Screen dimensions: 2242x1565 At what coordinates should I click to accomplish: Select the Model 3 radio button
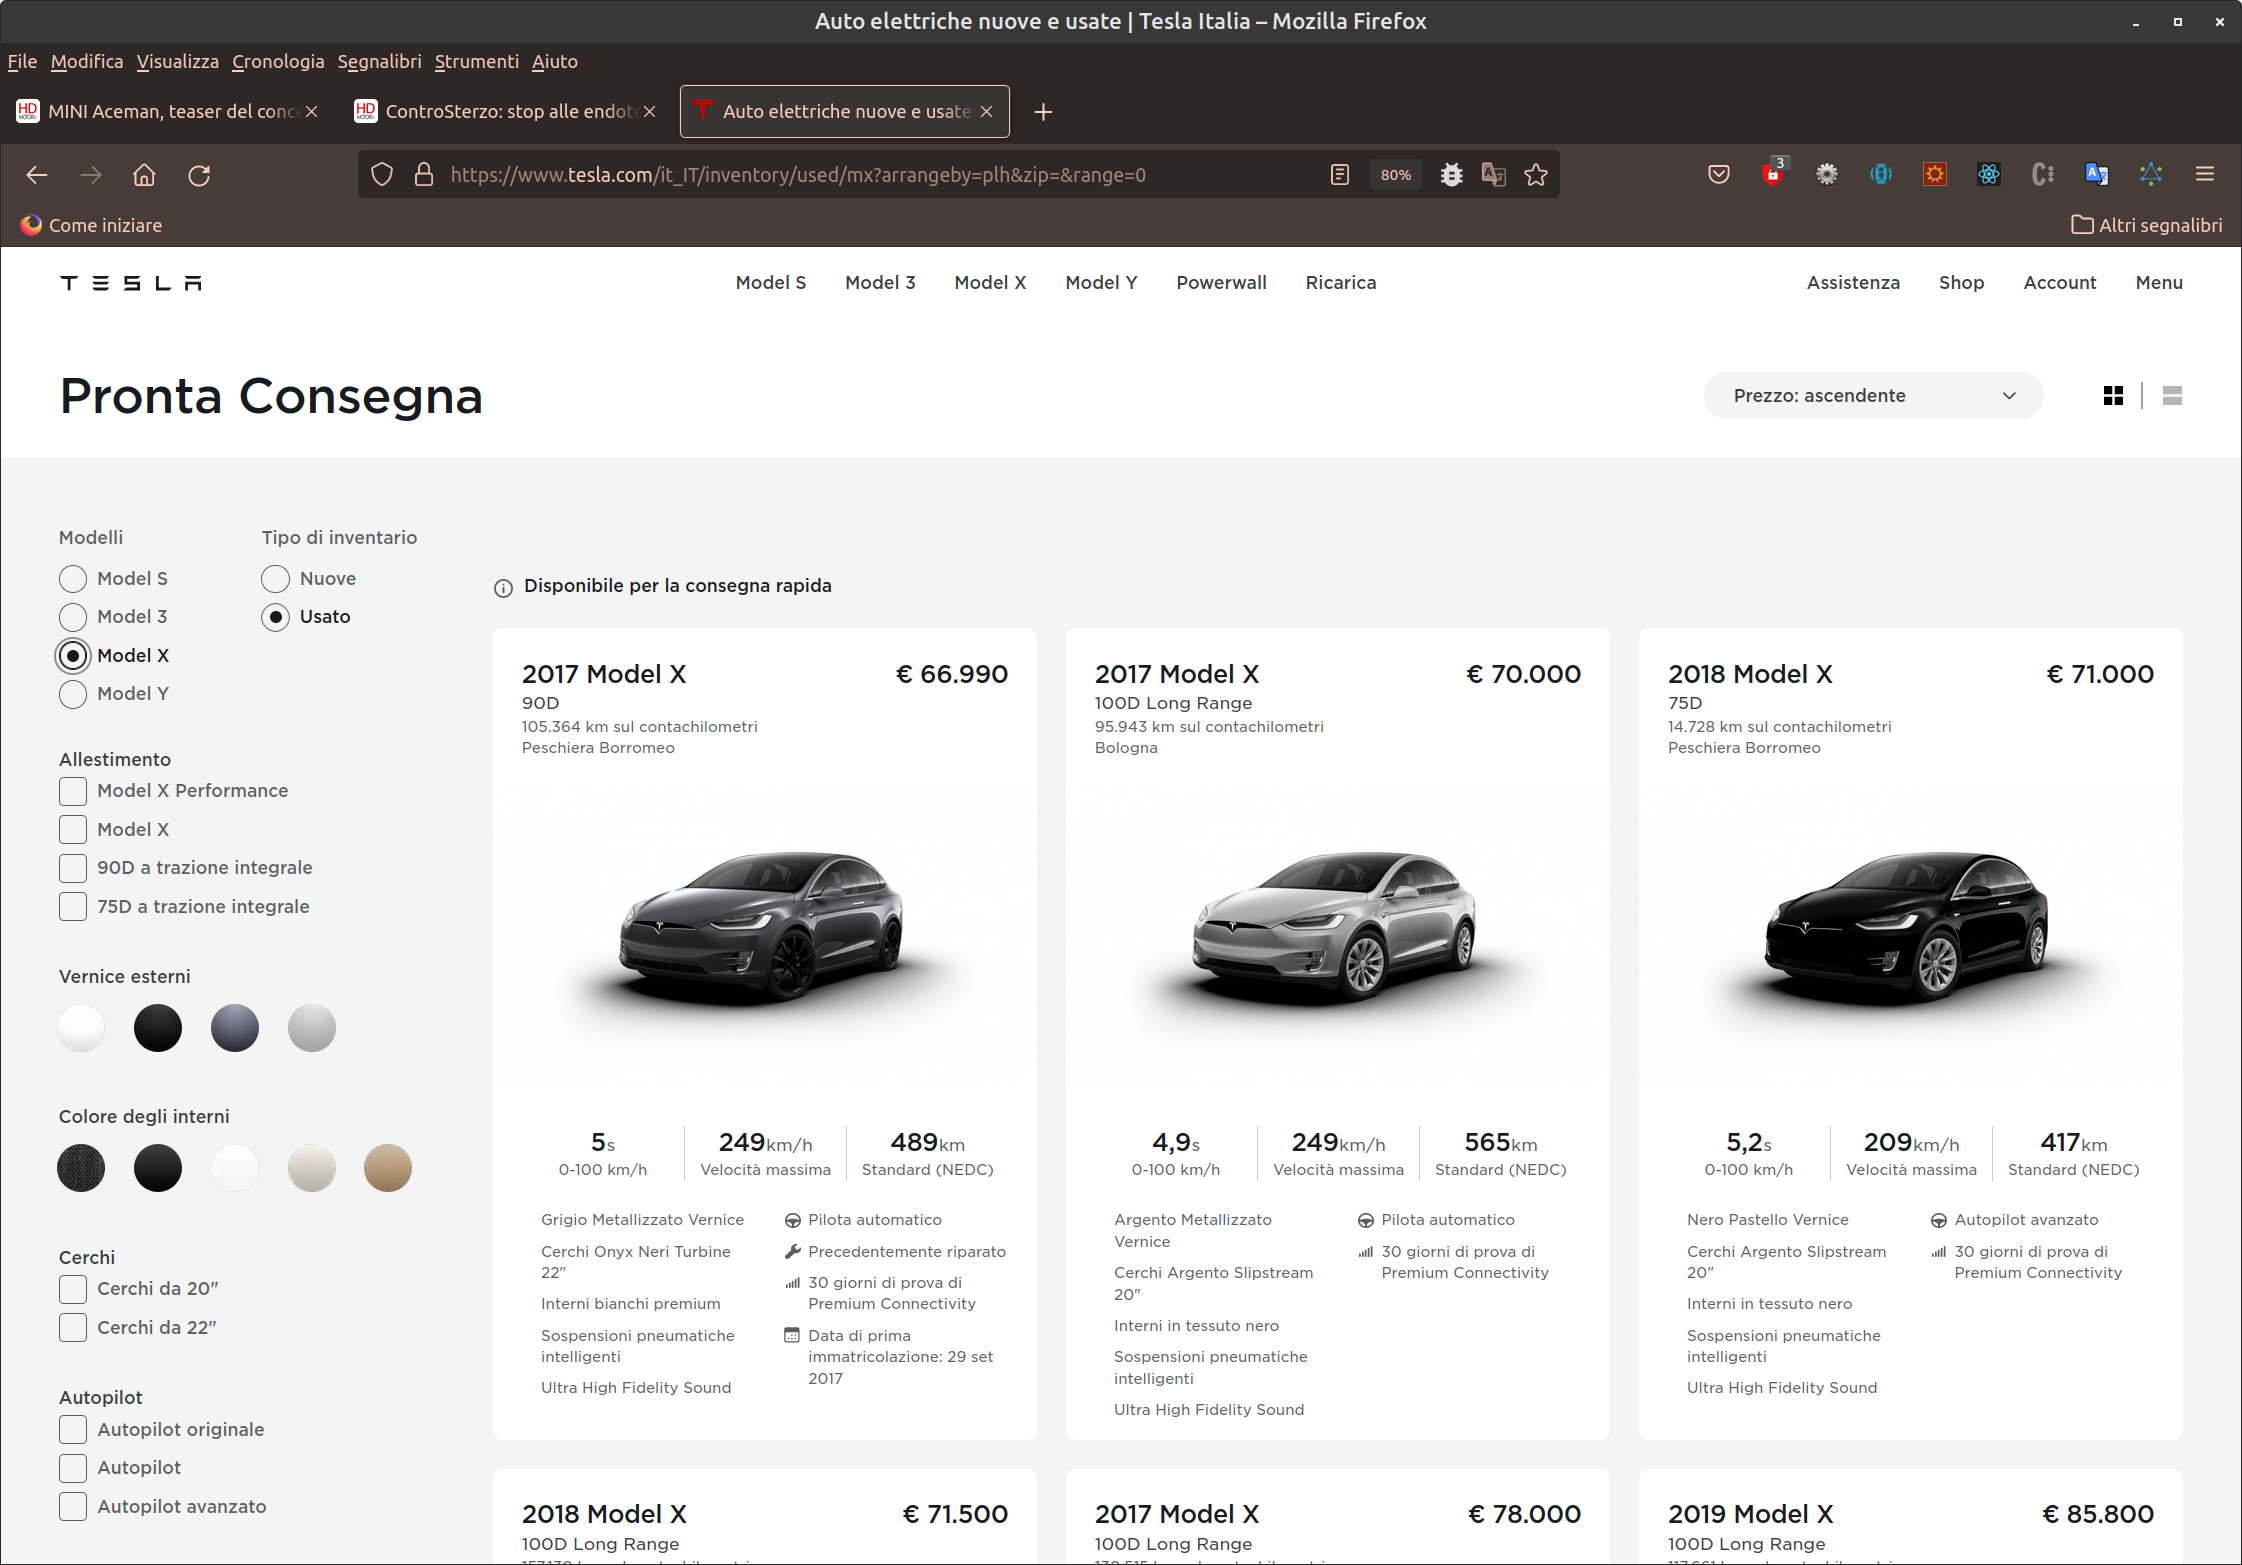[73, 617]
